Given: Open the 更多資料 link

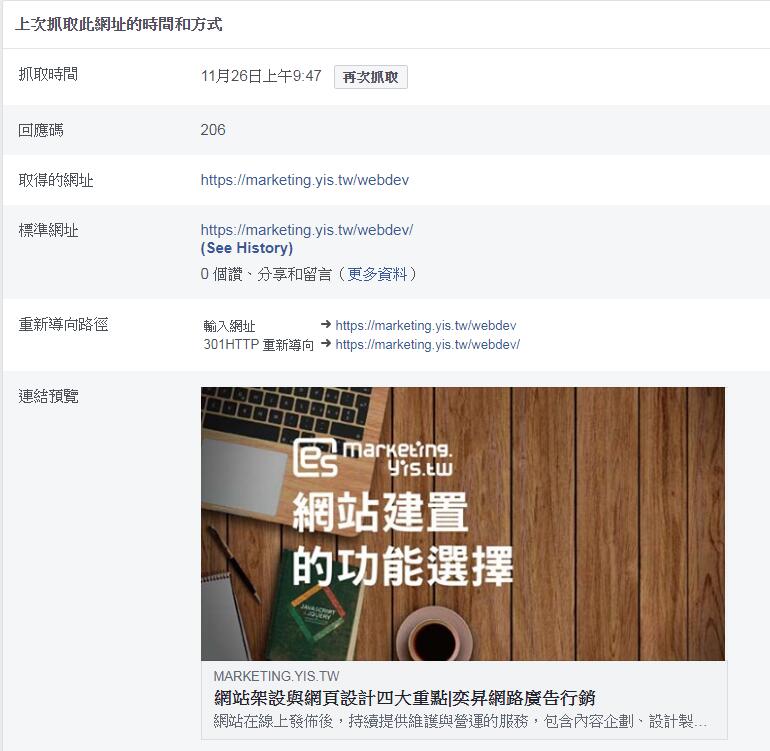Looking at the screenshot, I should coord(377,274).
